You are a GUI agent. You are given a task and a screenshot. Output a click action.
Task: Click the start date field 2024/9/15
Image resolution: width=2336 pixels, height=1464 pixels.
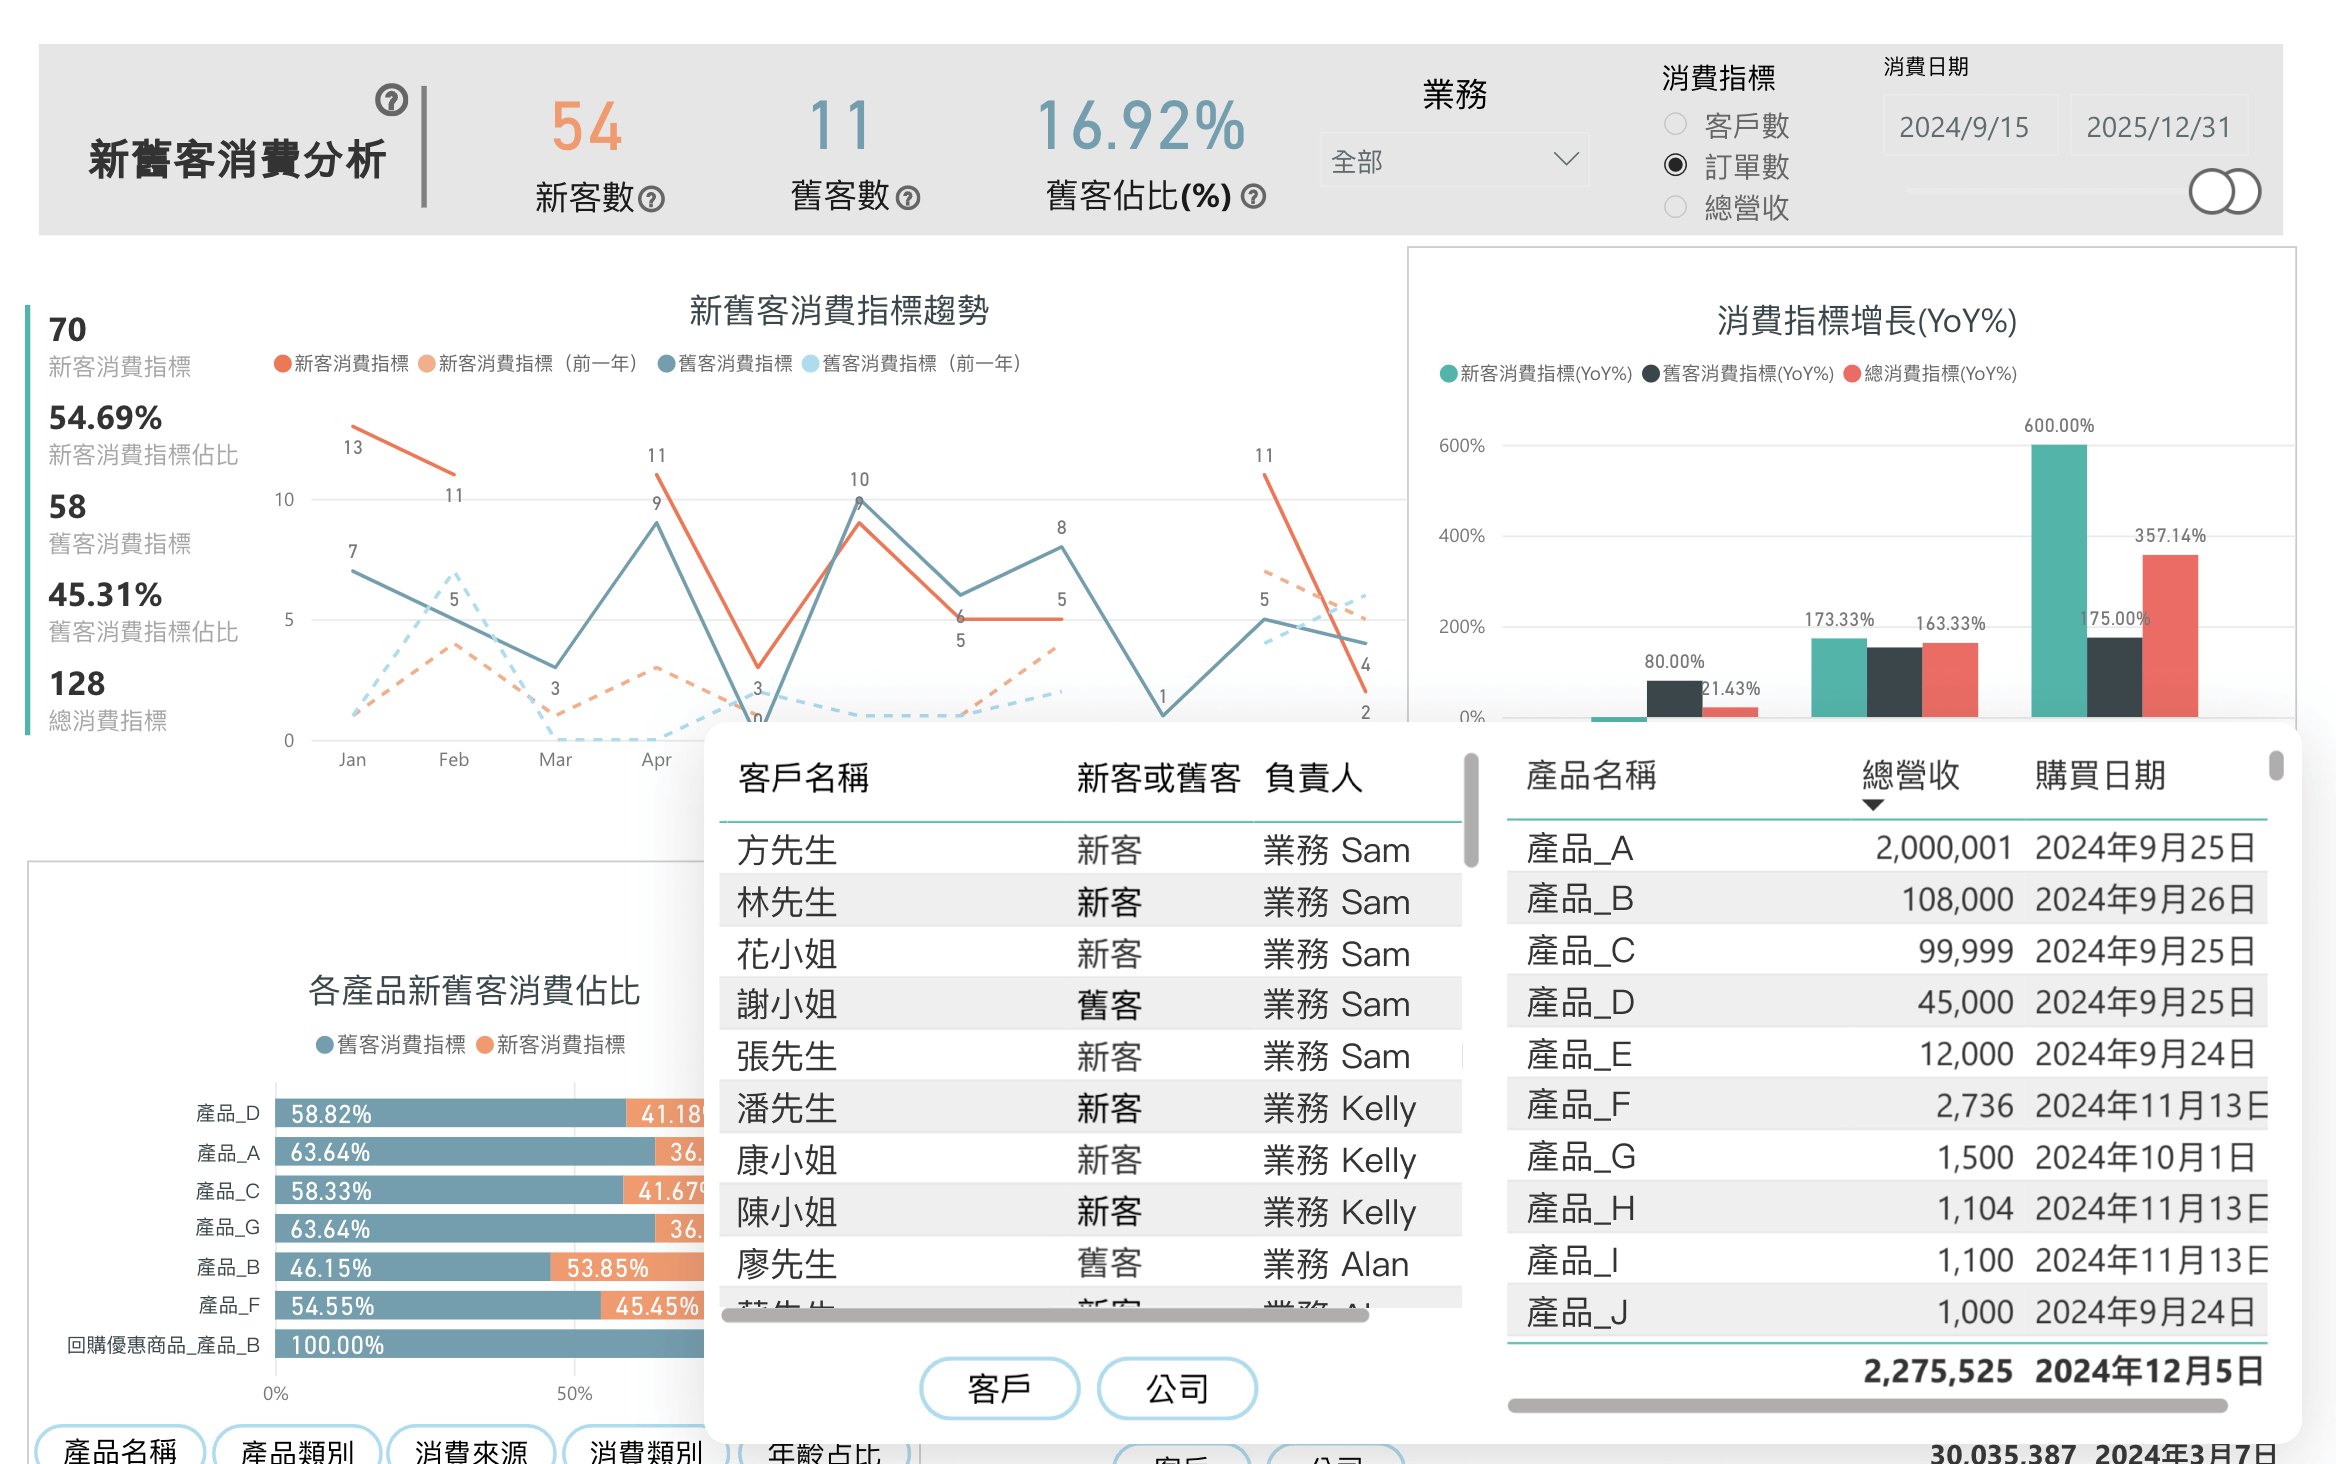coord(1964,127)
